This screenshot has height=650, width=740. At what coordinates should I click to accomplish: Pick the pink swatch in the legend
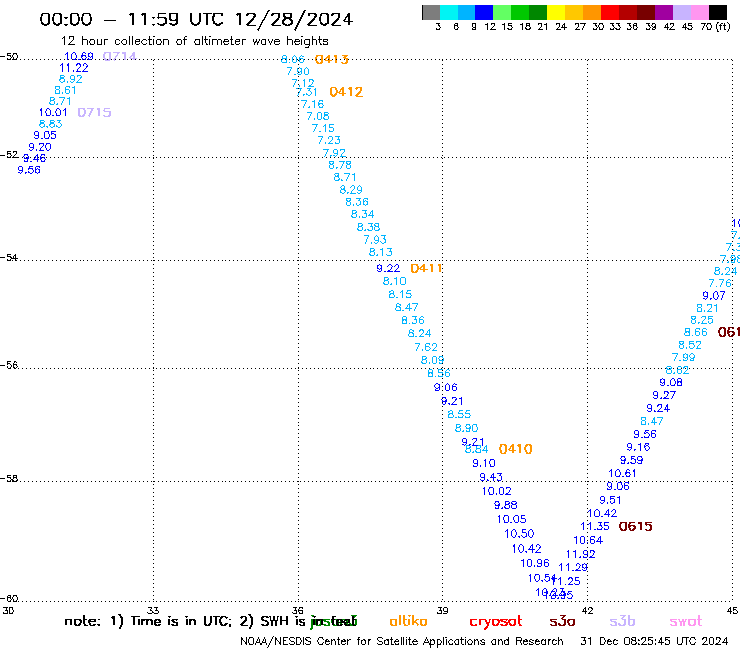[x=700, y=12]
